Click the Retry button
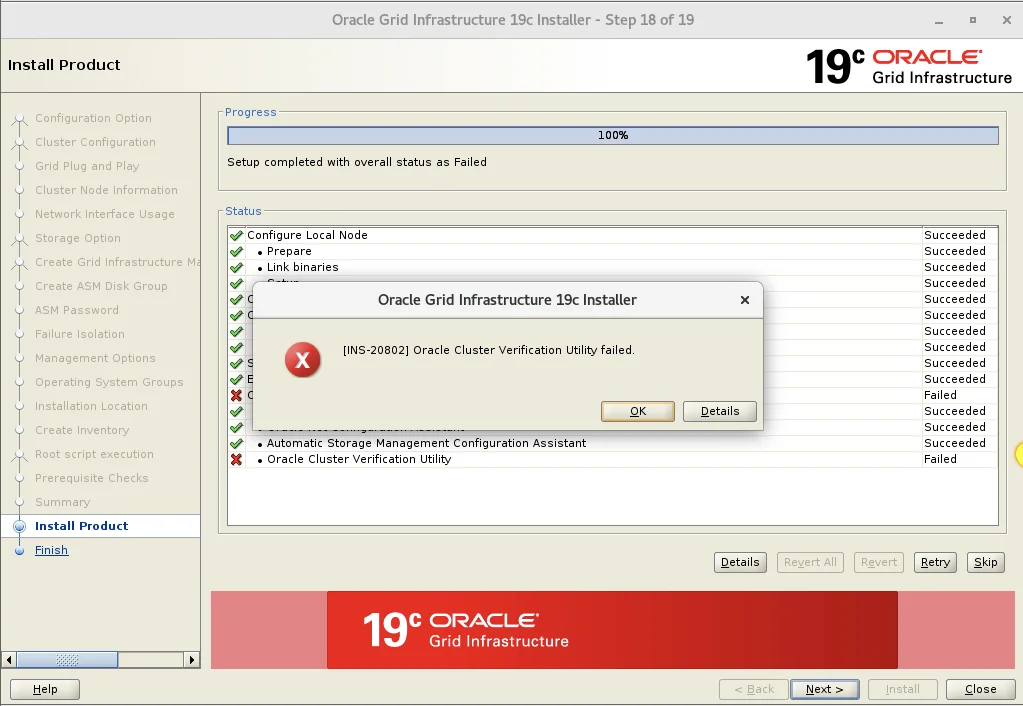Viewport: 1023px width, 706px height. [935, 562]
